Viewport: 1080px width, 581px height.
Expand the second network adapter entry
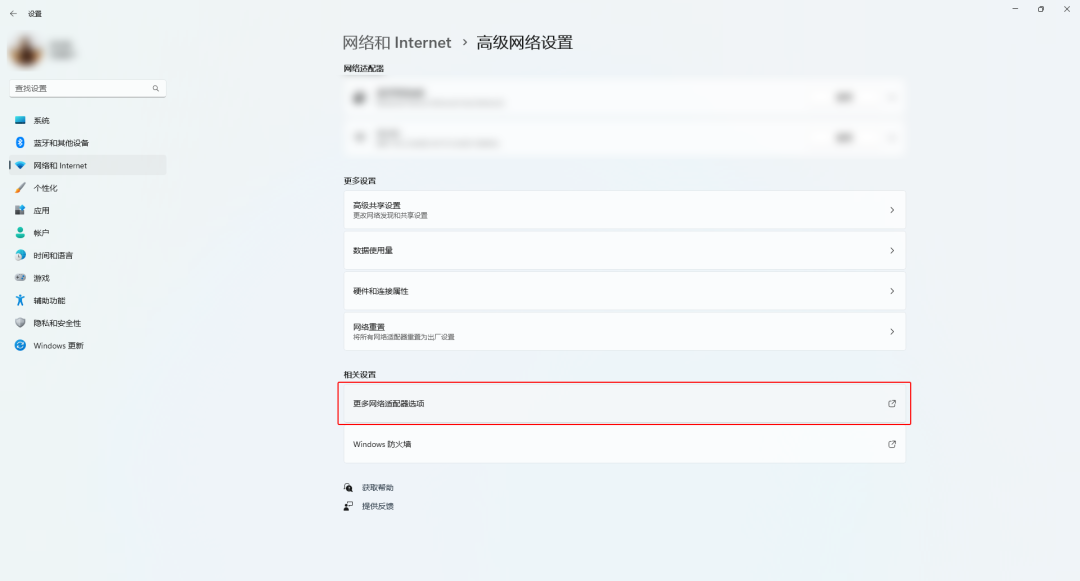click(890, 136)
